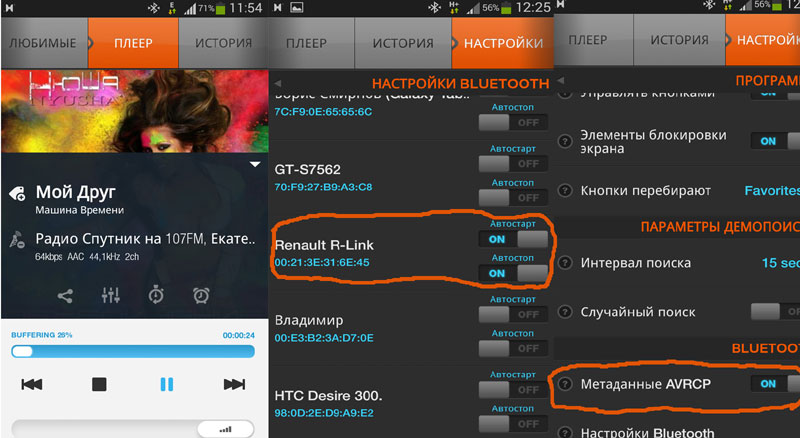Open help icon for Кнопки перебирают
This screenshot has height=438, width=800.
pos(565,190)
